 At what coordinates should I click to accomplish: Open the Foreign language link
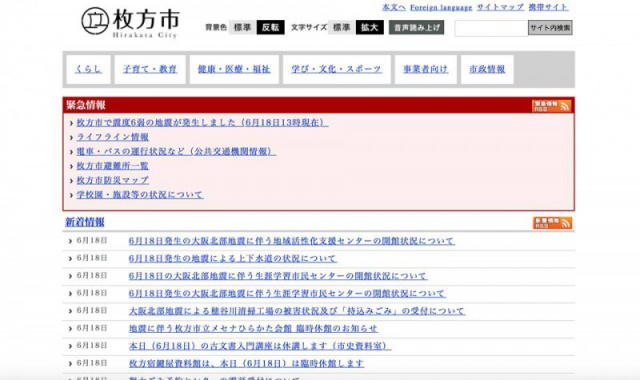(x=441, y=7)
